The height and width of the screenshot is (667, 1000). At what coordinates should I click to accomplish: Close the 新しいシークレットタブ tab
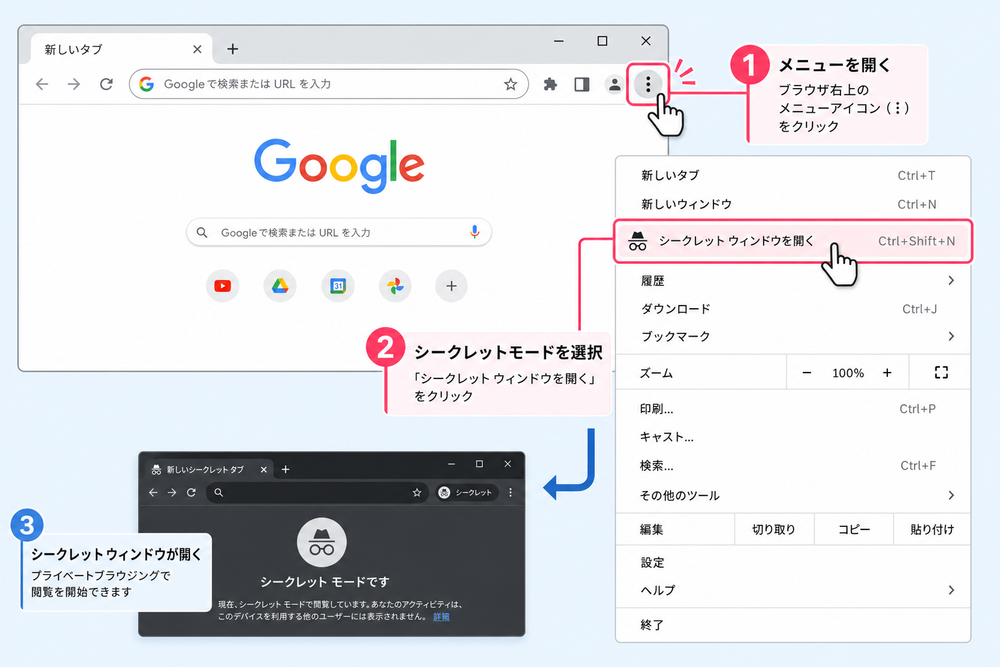(x=263, y=469)
